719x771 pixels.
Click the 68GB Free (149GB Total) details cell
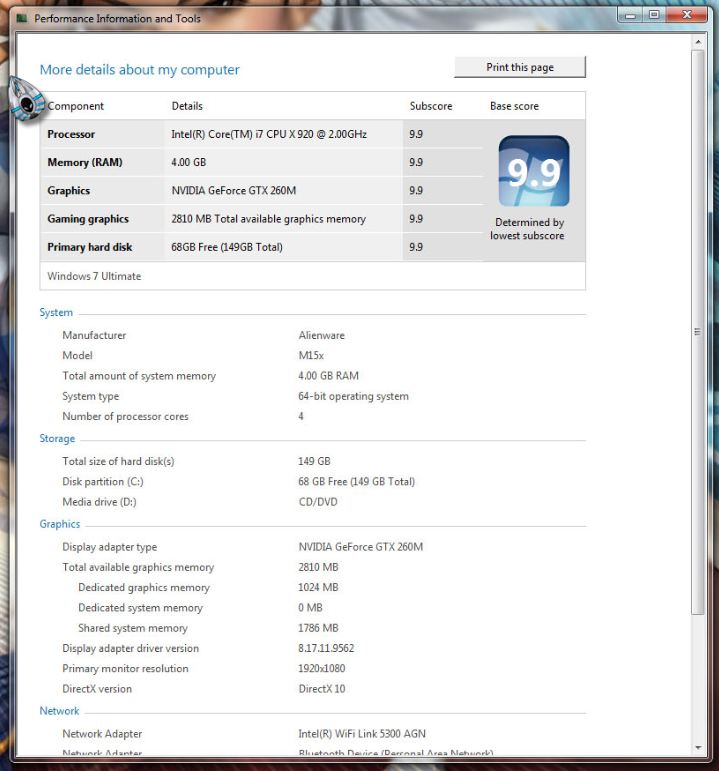pyautogui.click(x=227, y=247)
